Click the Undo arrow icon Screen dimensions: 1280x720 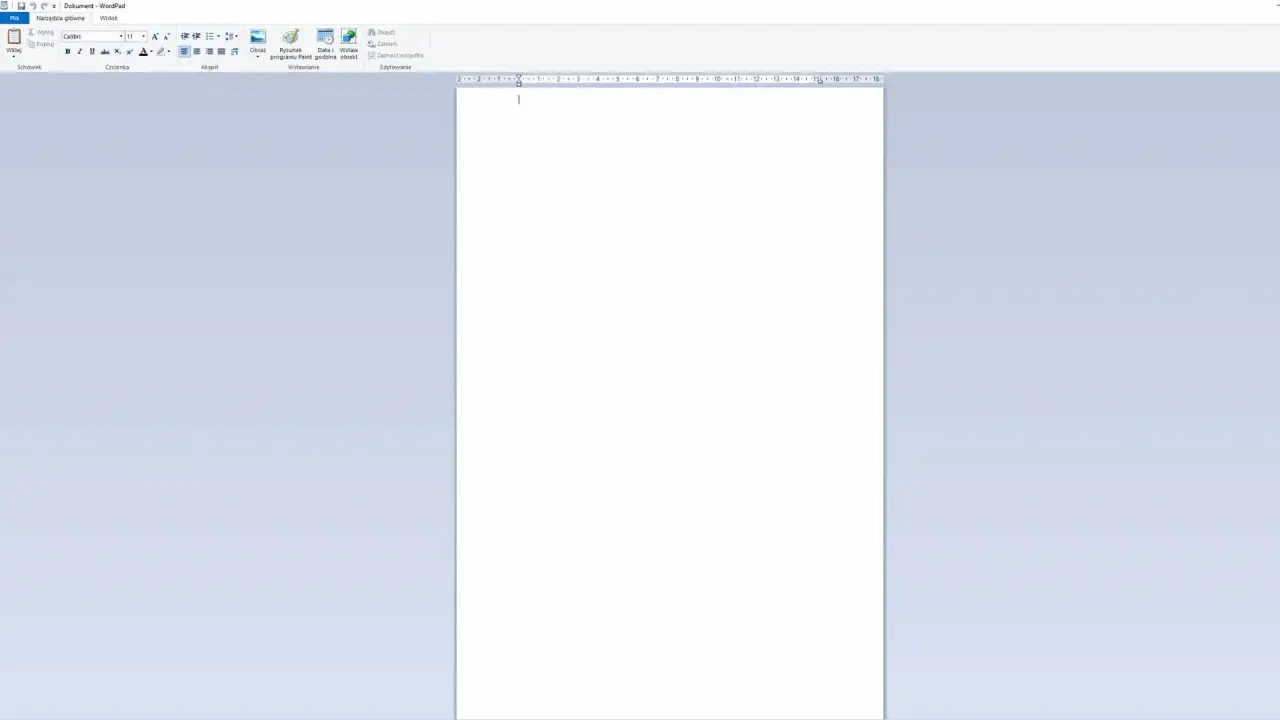pos(33,6)
